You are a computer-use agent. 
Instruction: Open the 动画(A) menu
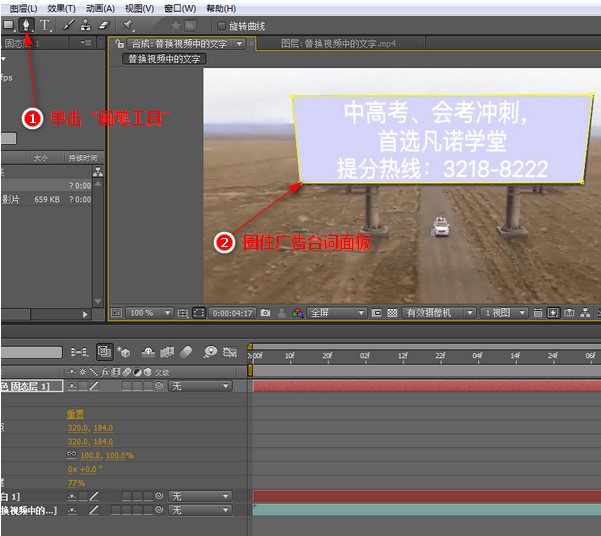[x=100, y=8]
